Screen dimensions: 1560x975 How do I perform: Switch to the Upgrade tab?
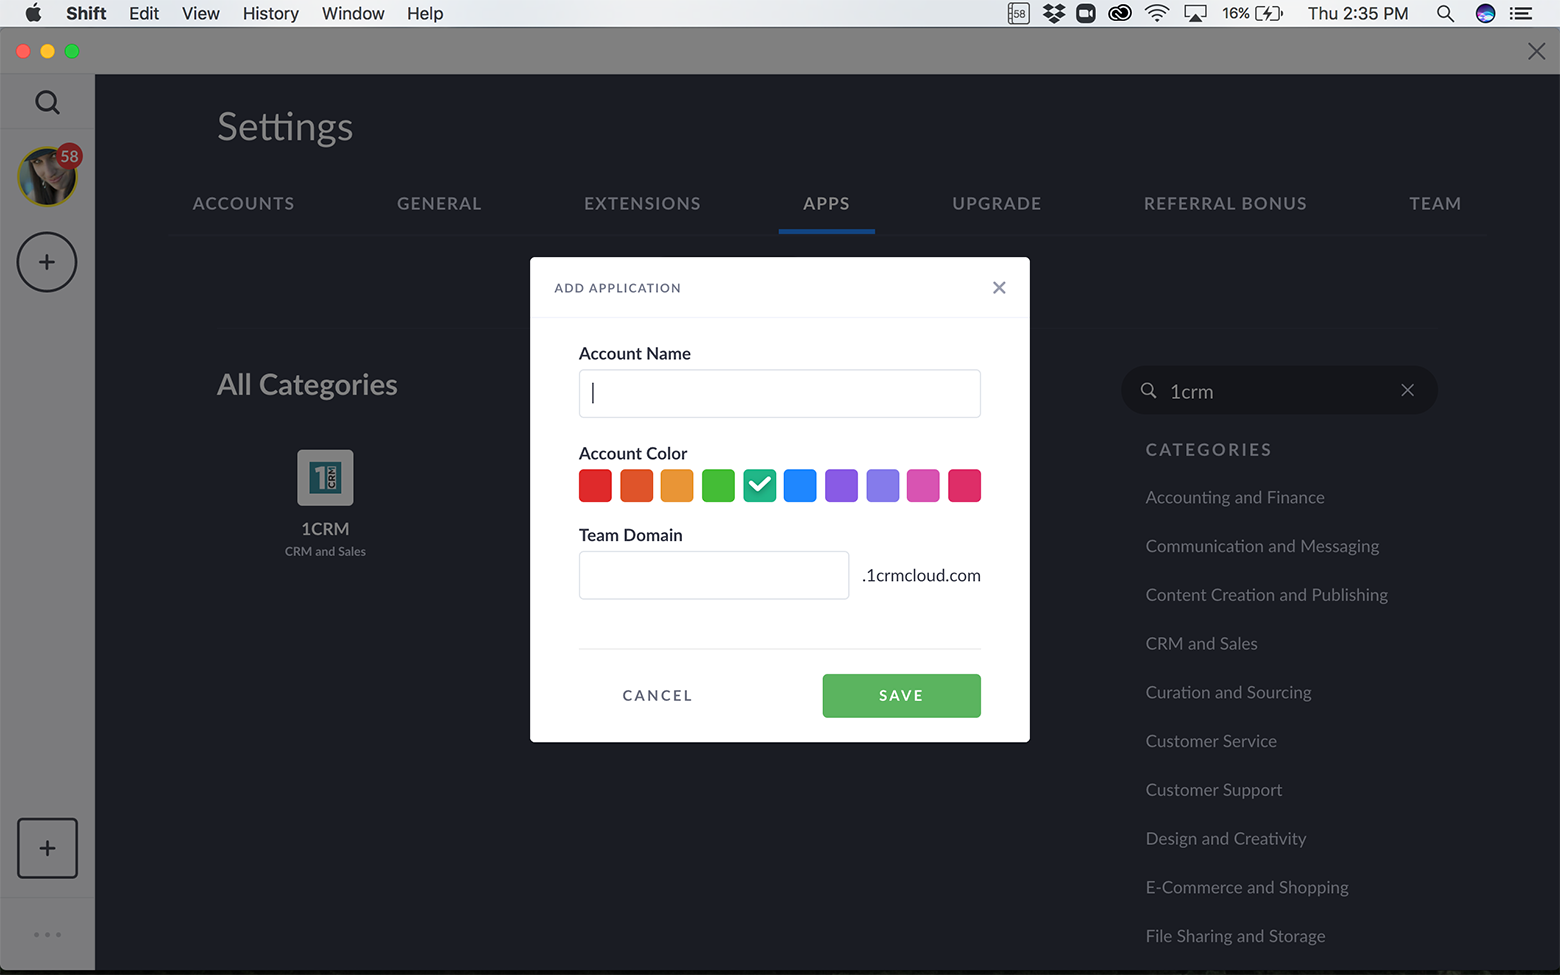[997, 203]
